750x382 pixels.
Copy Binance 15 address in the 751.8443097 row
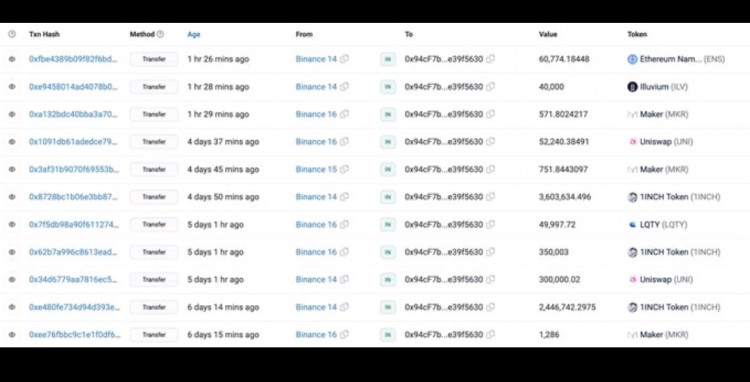(344, 169)
